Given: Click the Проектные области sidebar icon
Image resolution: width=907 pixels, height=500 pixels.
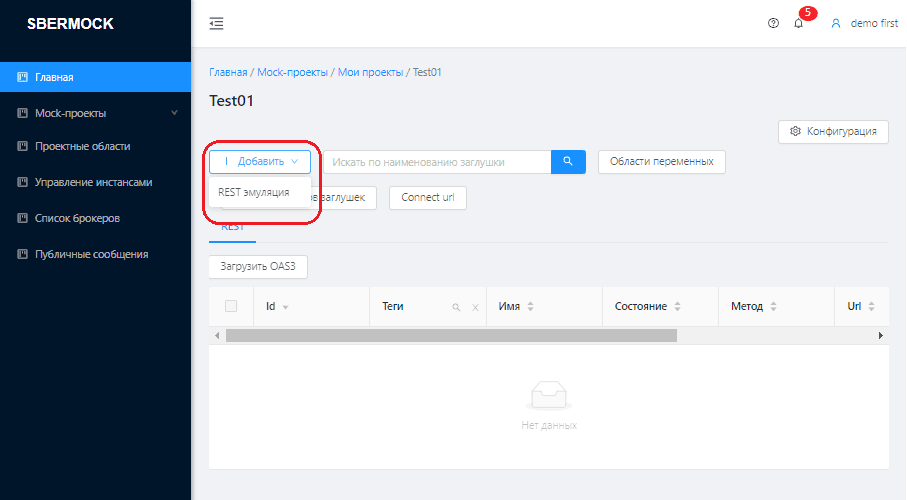Looking at the screenshot, I should 23,146.
